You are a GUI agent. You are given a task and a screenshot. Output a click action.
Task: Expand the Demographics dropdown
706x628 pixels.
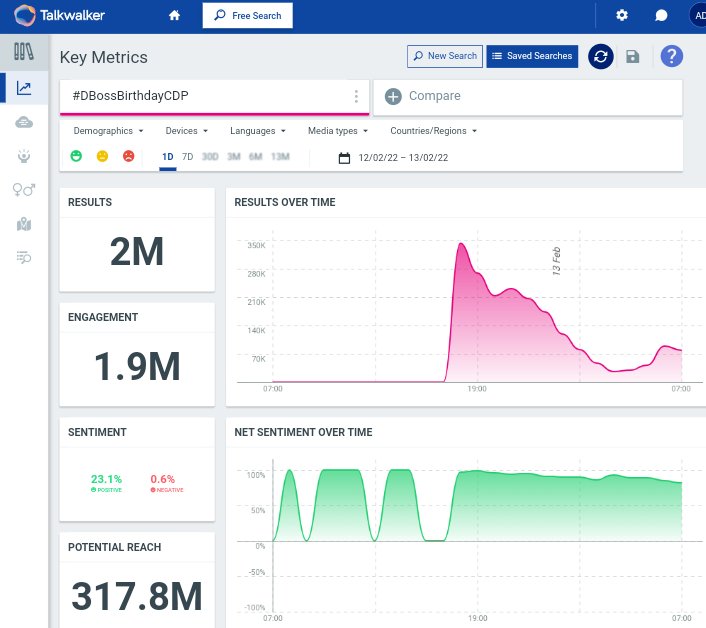pos(108,131)
